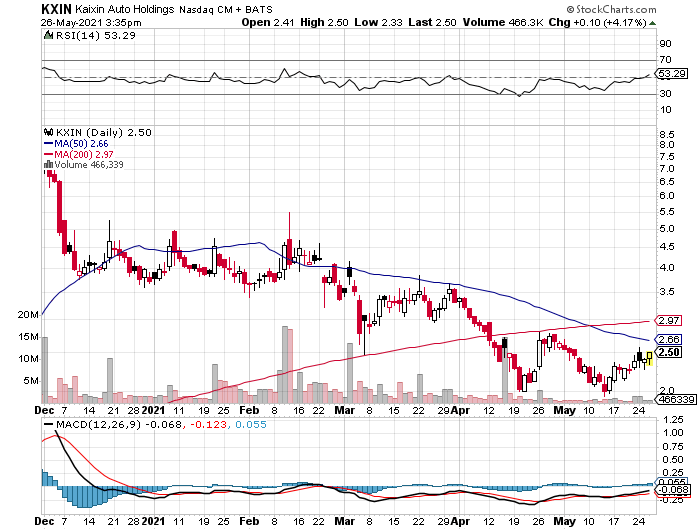Click the Volume 466,339 legend label

click(89, 165)
